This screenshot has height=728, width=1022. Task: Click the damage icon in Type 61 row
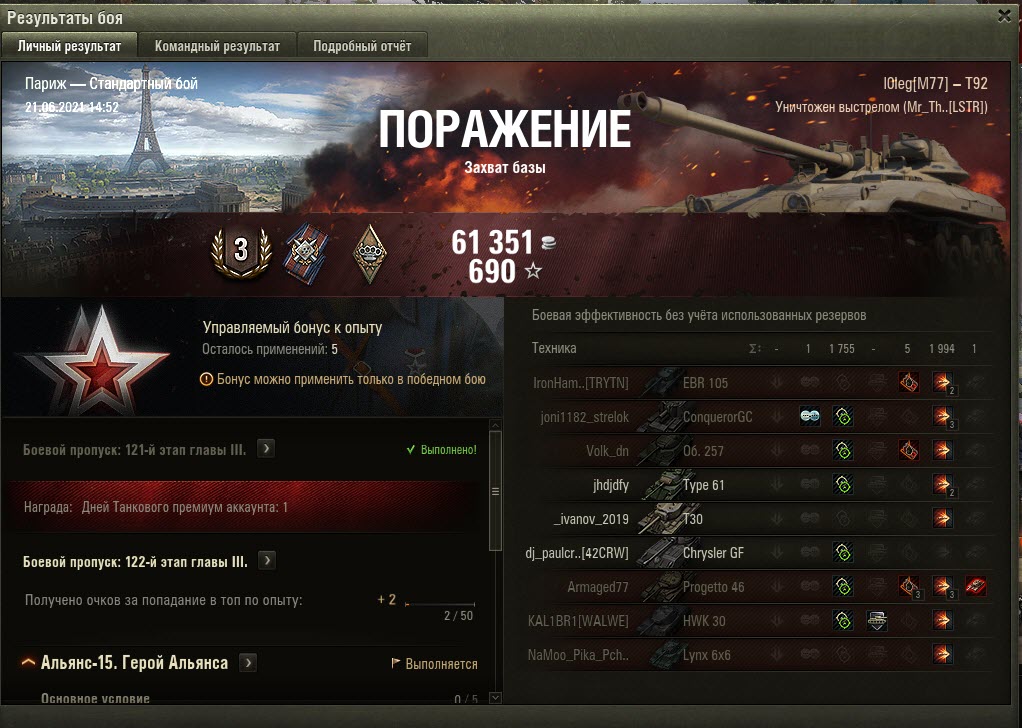click(x=942, y=484)
